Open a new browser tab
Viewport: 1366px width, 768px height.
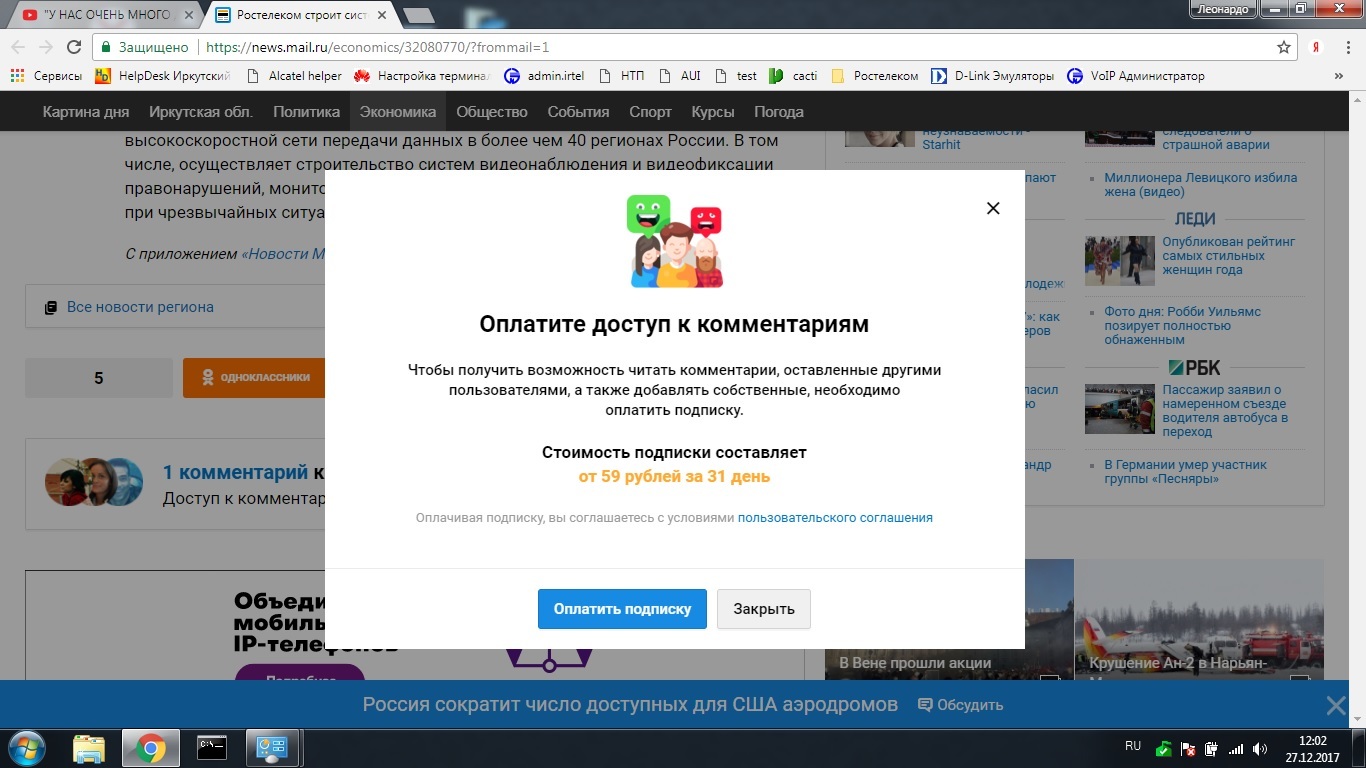[x=417, y=15]
